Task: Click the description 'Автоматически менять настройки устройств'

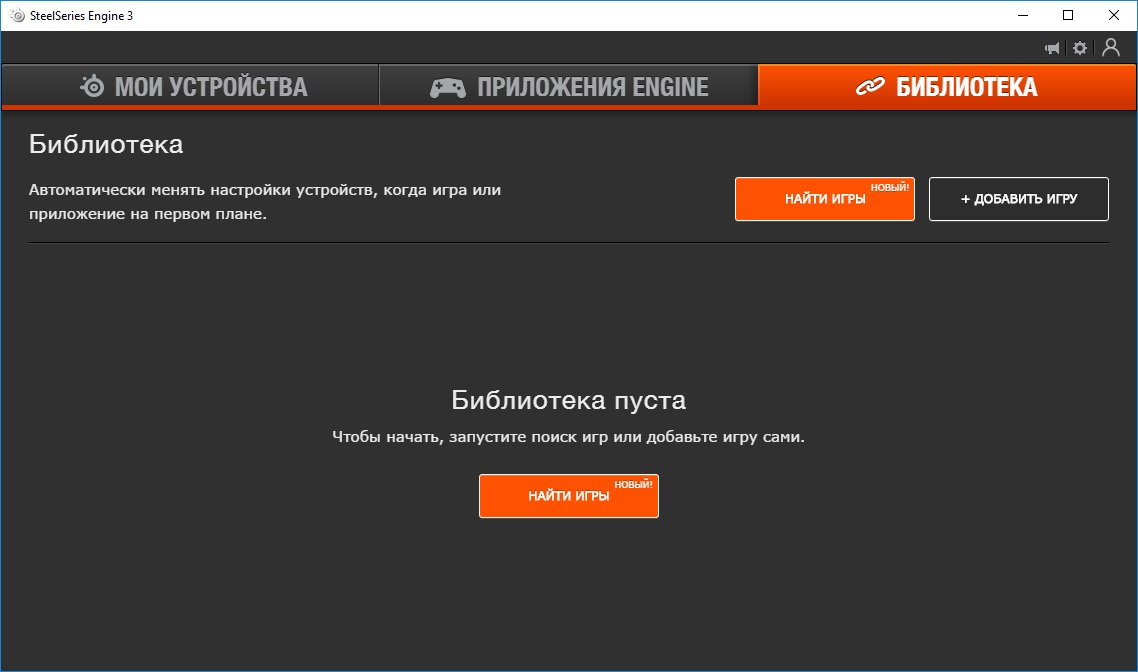Action: pyautogui.click(x=202, y=190)
